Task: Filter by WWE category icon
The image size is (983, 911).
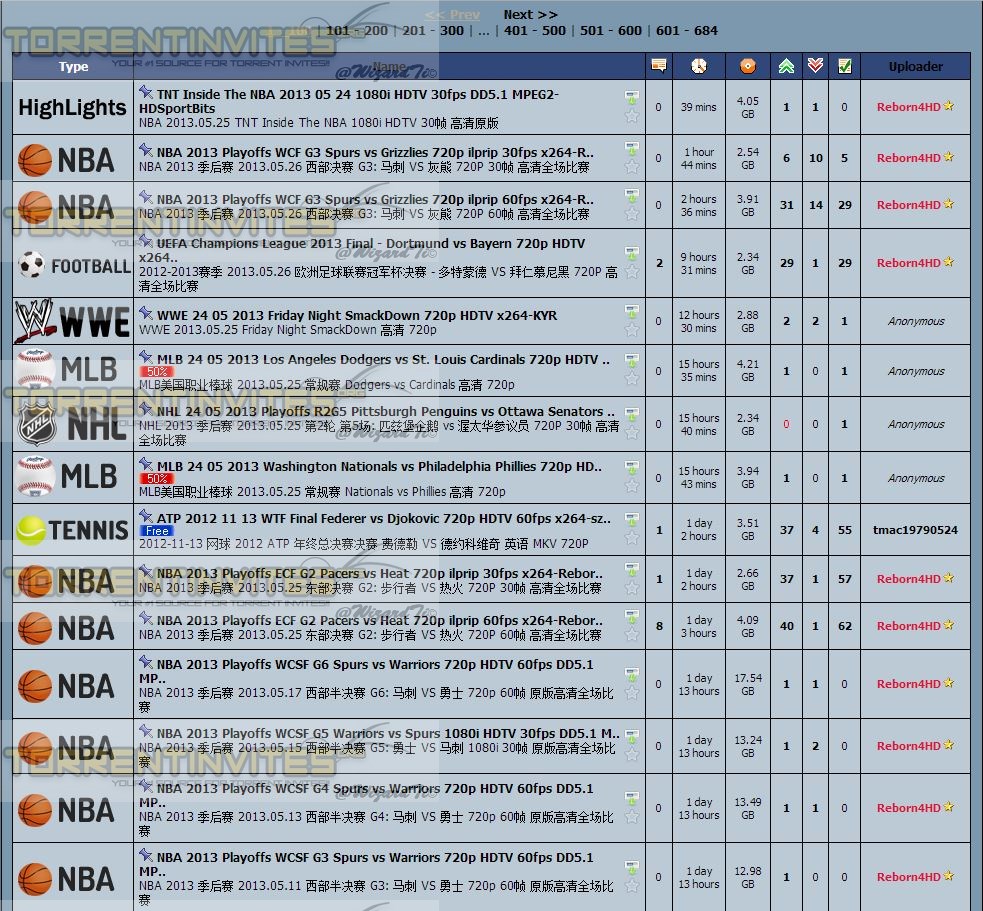Action: tap(72, 321)
